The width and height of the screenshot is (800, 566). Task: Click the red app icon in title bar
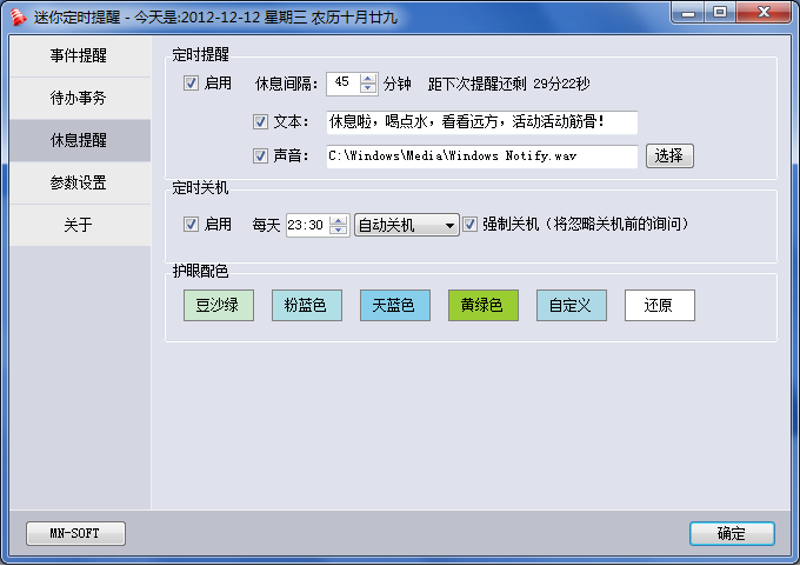point(18,17)
